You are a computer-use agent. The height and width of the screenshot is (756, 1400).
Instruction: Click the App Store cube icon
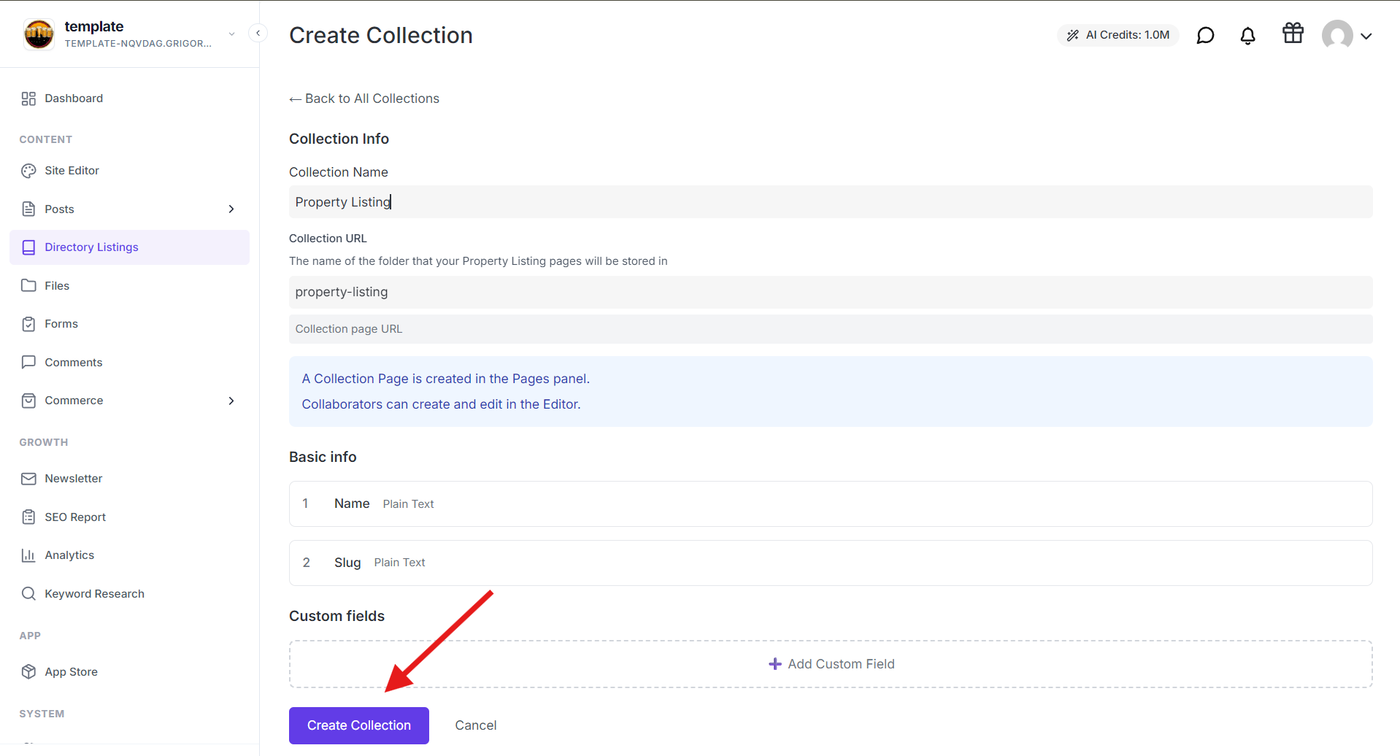point(28,672)
